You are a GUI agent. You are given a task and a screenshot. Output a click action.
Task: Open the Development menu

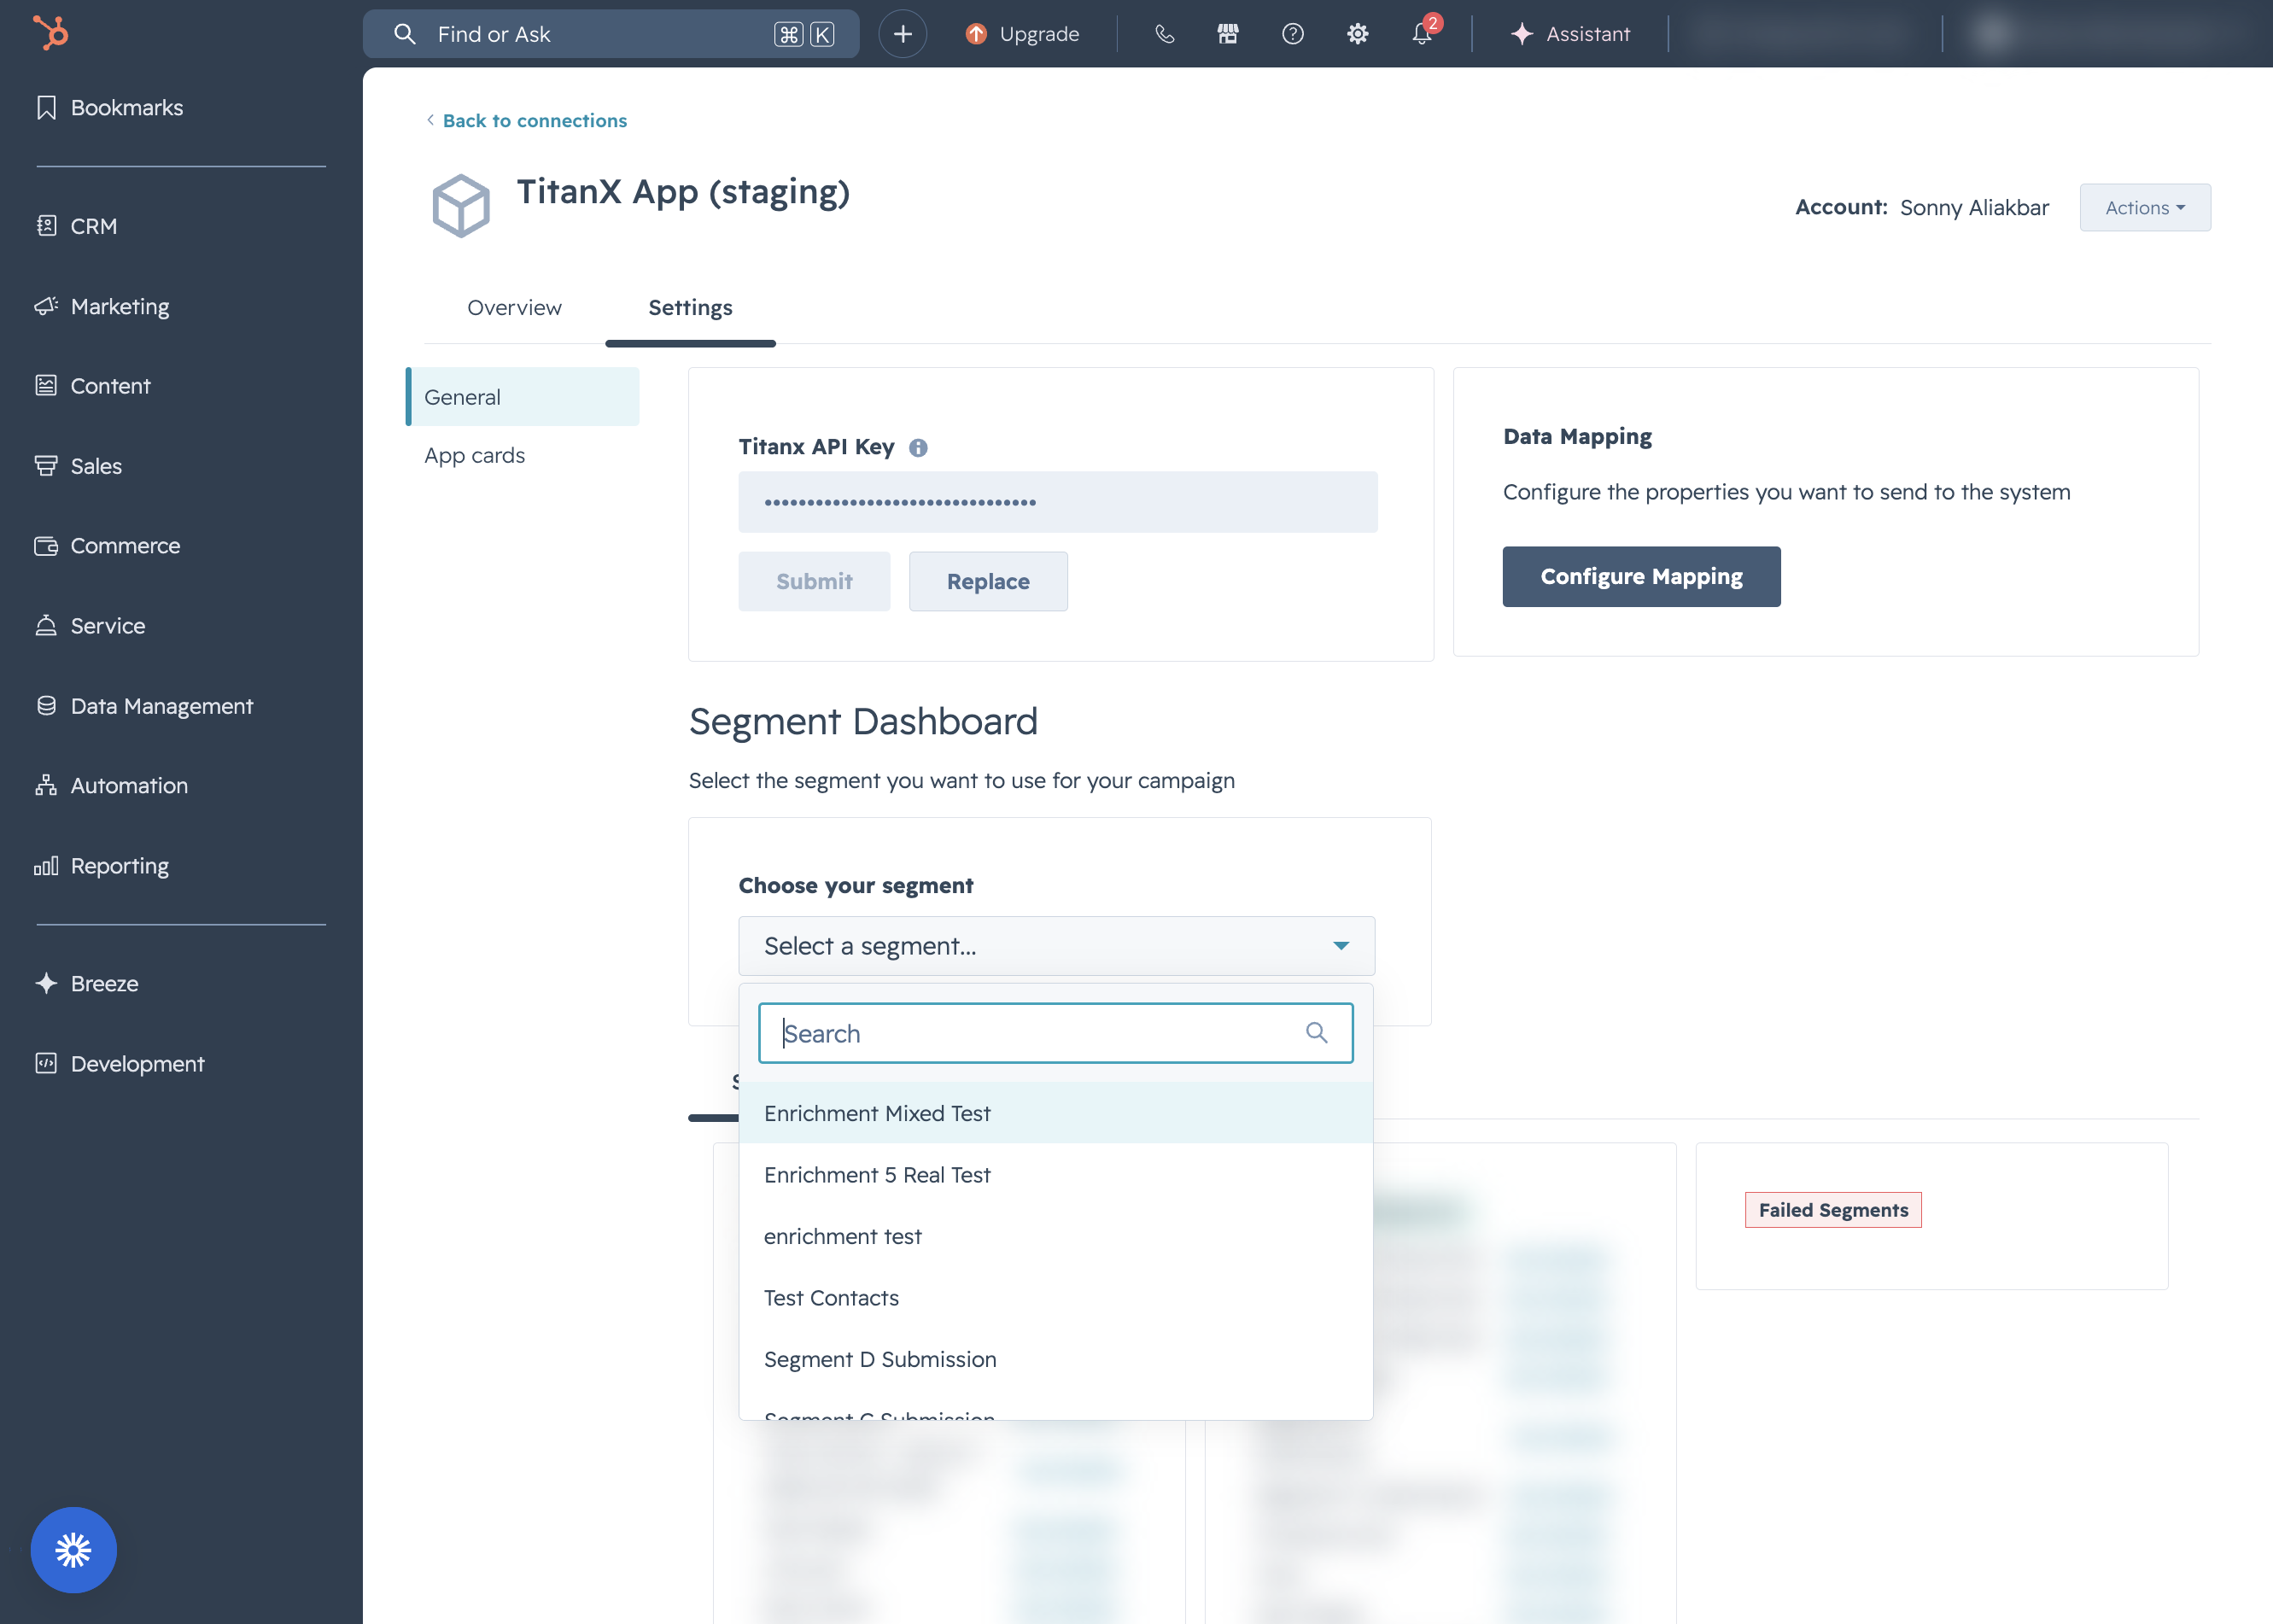click(120, 1063)
